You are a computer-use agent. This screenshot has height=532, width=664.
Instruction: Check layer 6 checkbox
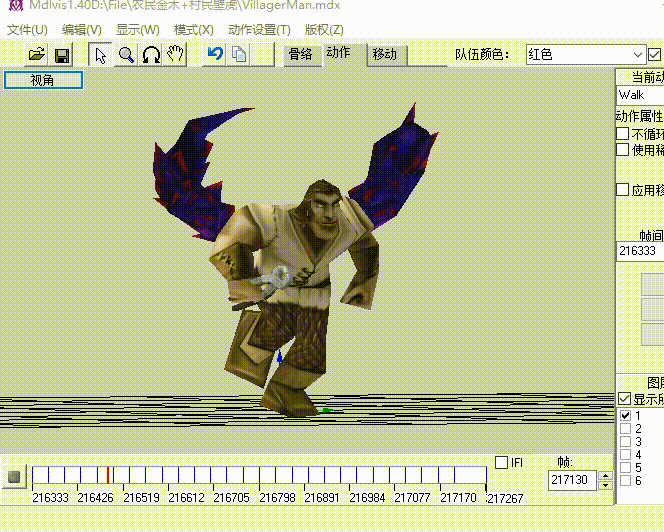click(x=625, y=481)
